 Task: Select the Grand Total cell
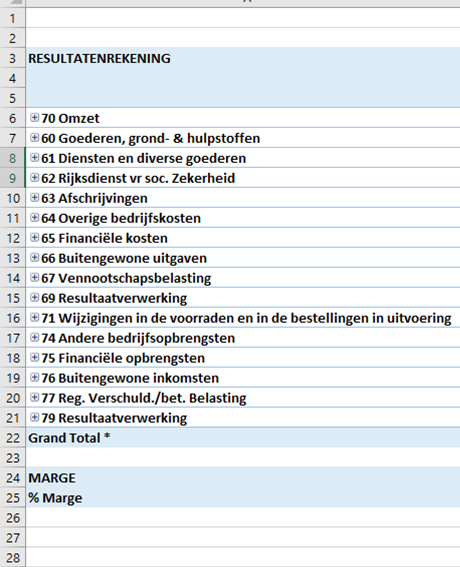pyautogui.click(x=243, y=438)
